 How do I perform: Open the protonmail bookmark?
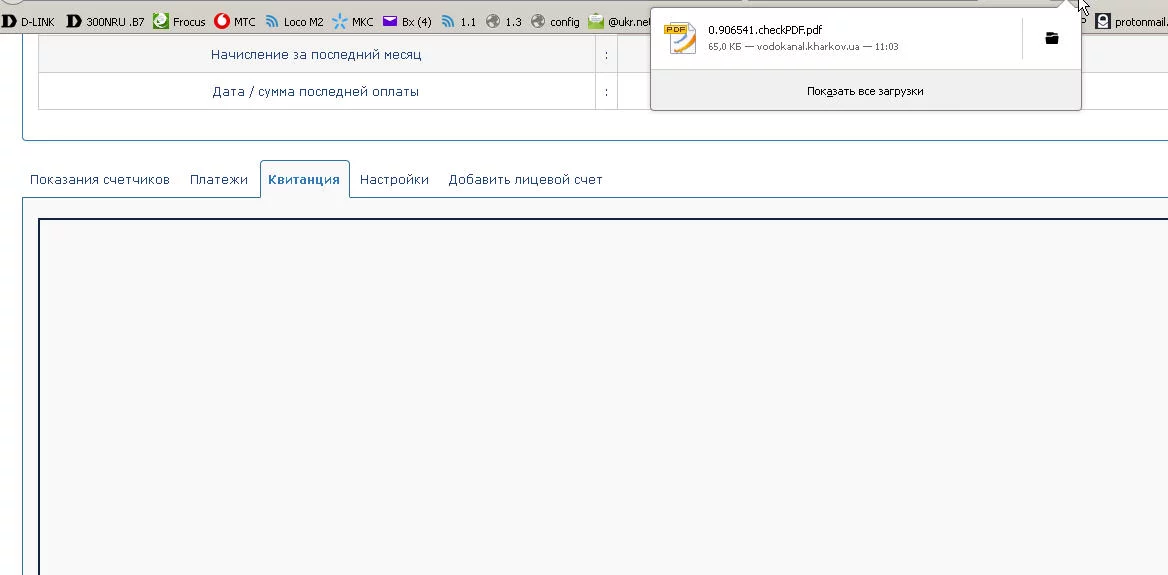click(1132, 22)
